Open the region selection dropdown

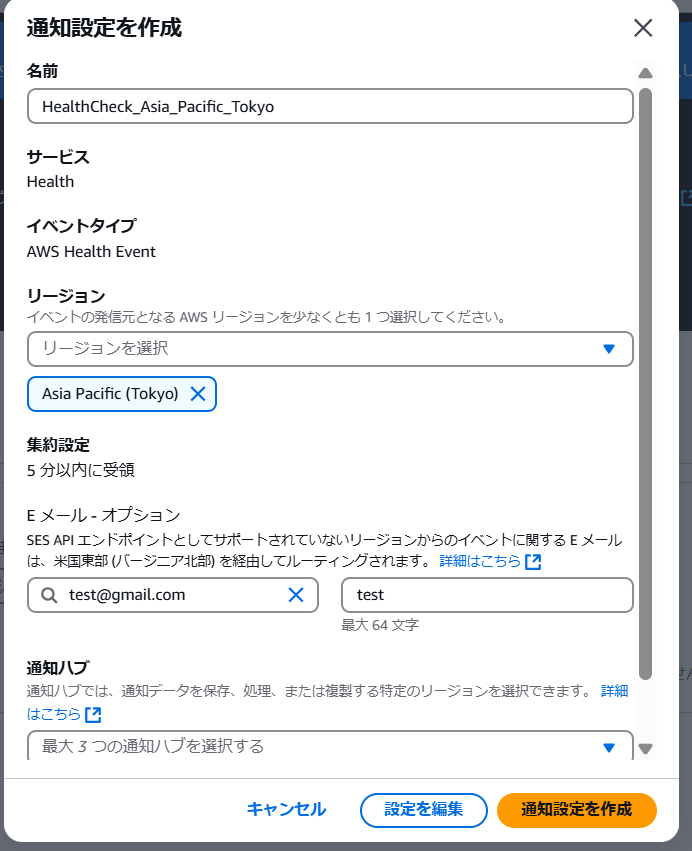[x=330, y=348]
